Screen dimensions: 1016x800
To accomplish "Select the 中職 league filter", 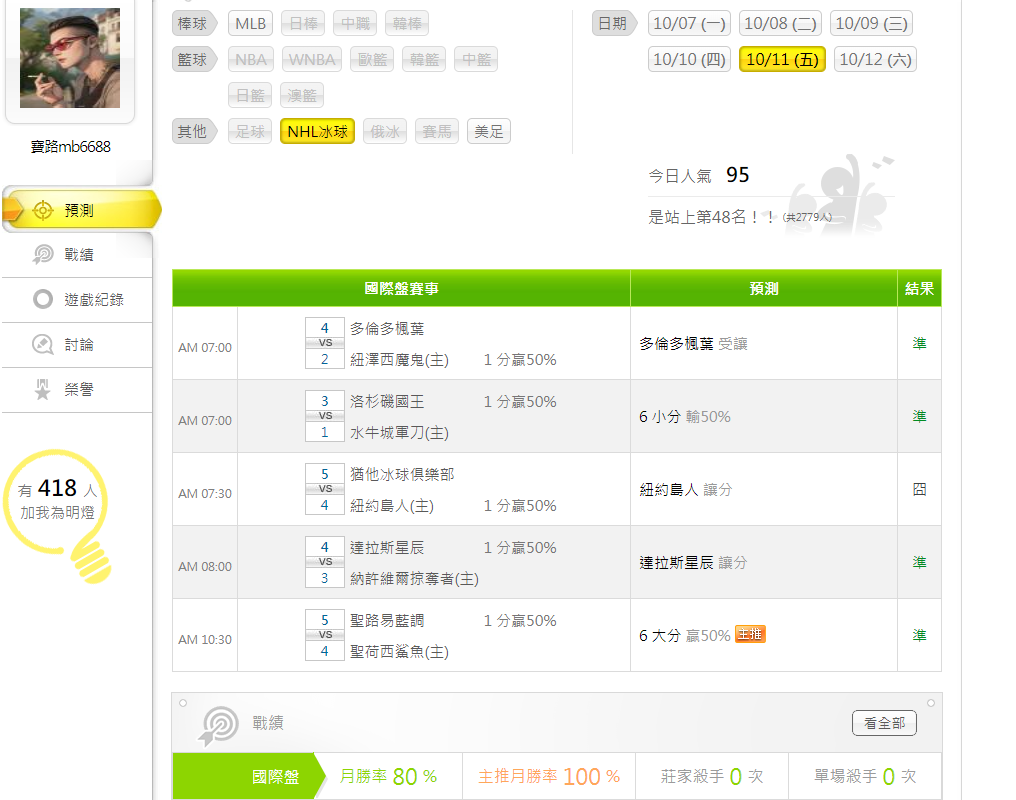I will tap(355, 23).
